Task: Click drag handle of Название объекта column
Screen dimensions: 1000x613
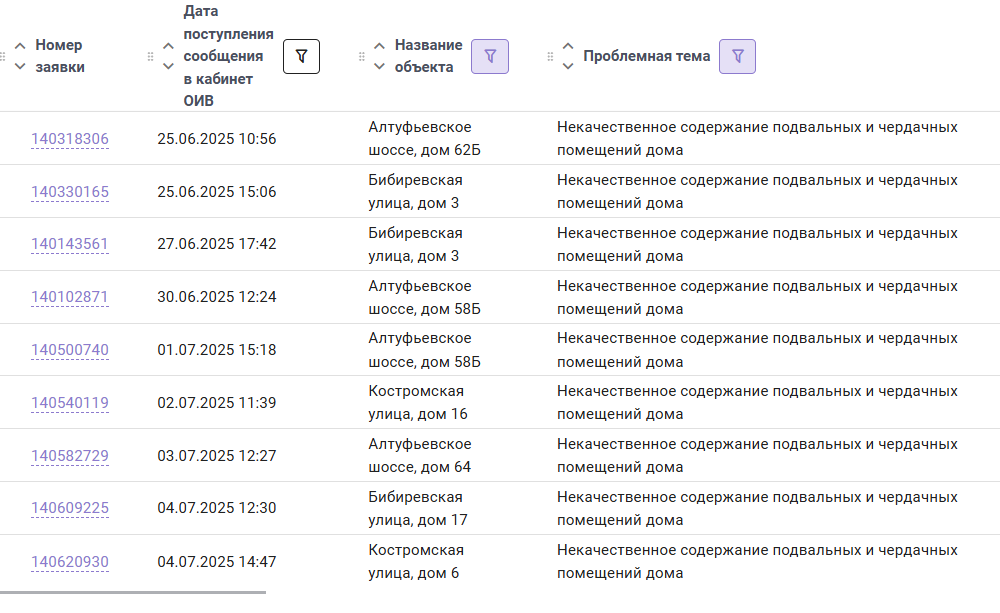Action: pyautogui.click(x=362, y=56)
